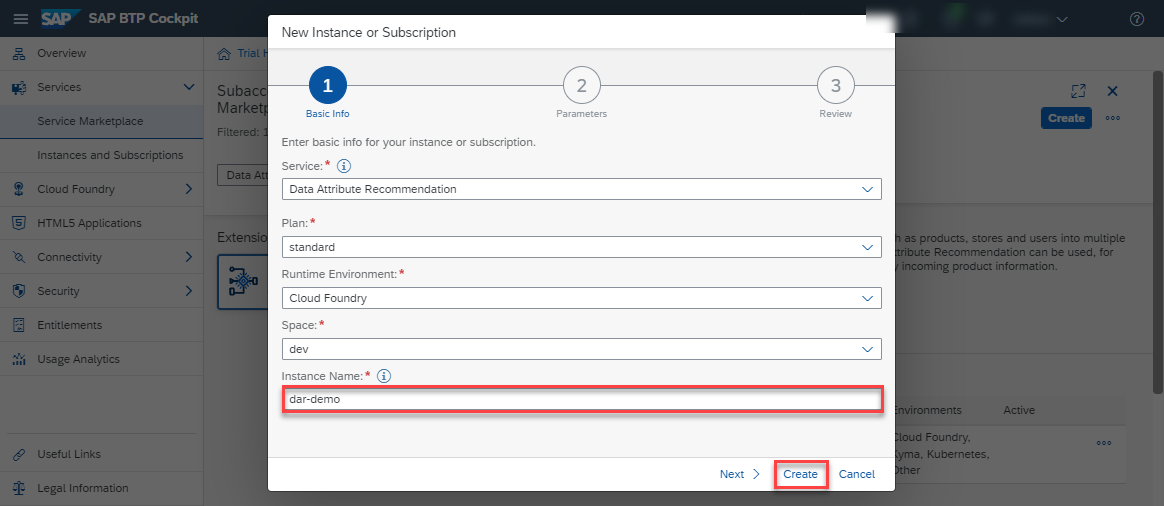Expand the Connectivity navigation section
Image resolution: width=1164 pixels, height=506 pixels.
pyautogui.click(x=189, y=257)
